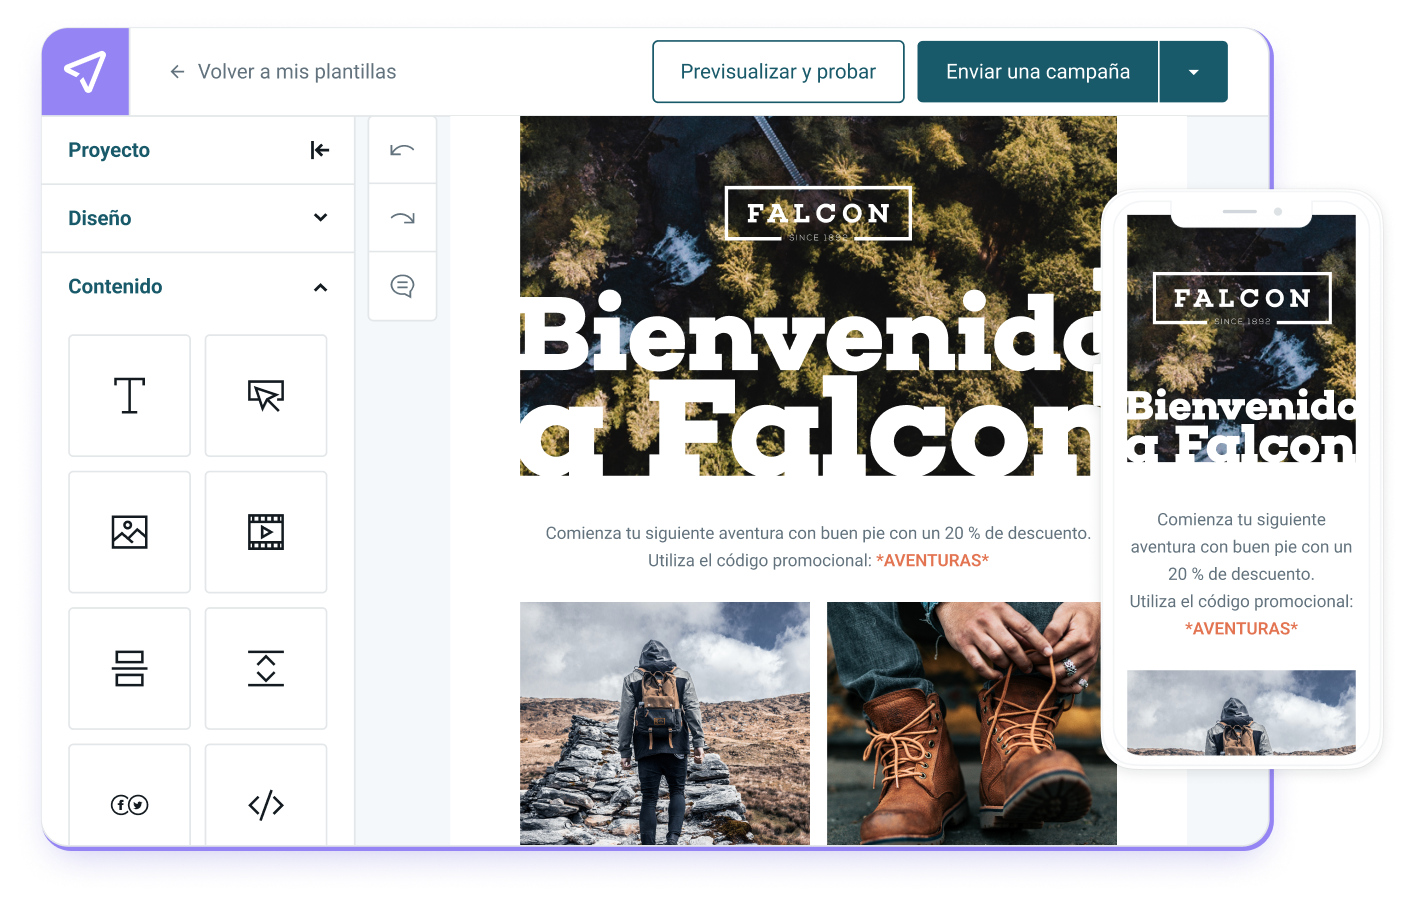The height and width of the screenshot is (906, 1424).
Task: Select the HTML code content block
Action: coord(266,795)
